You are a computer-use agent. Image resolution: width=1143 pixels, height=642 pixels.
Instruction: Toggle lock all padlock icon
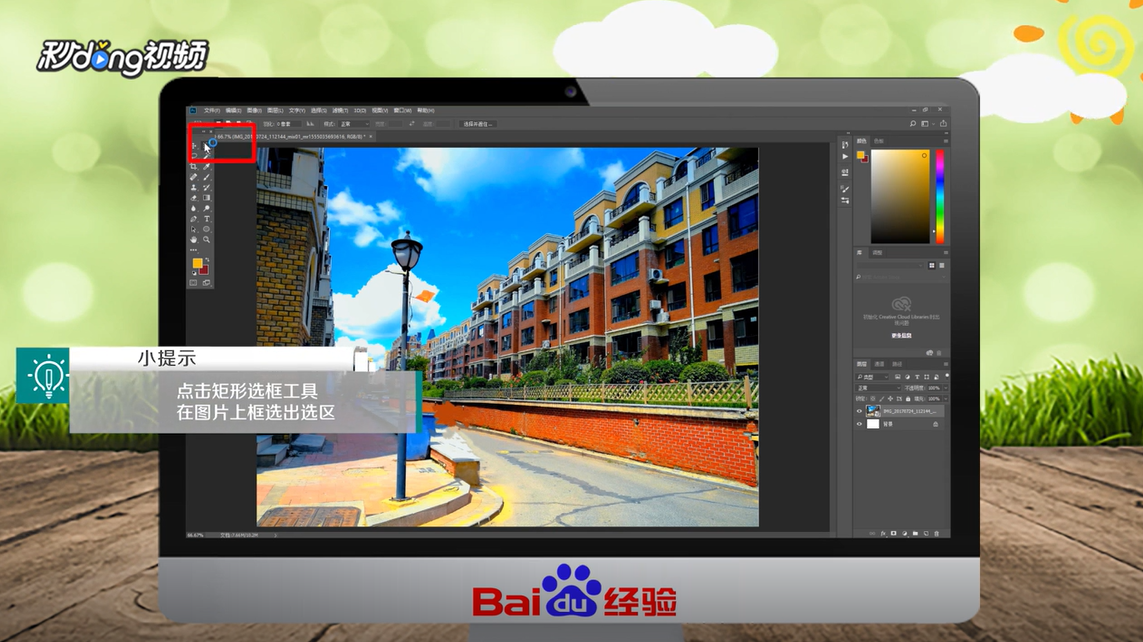click(908, 399)
